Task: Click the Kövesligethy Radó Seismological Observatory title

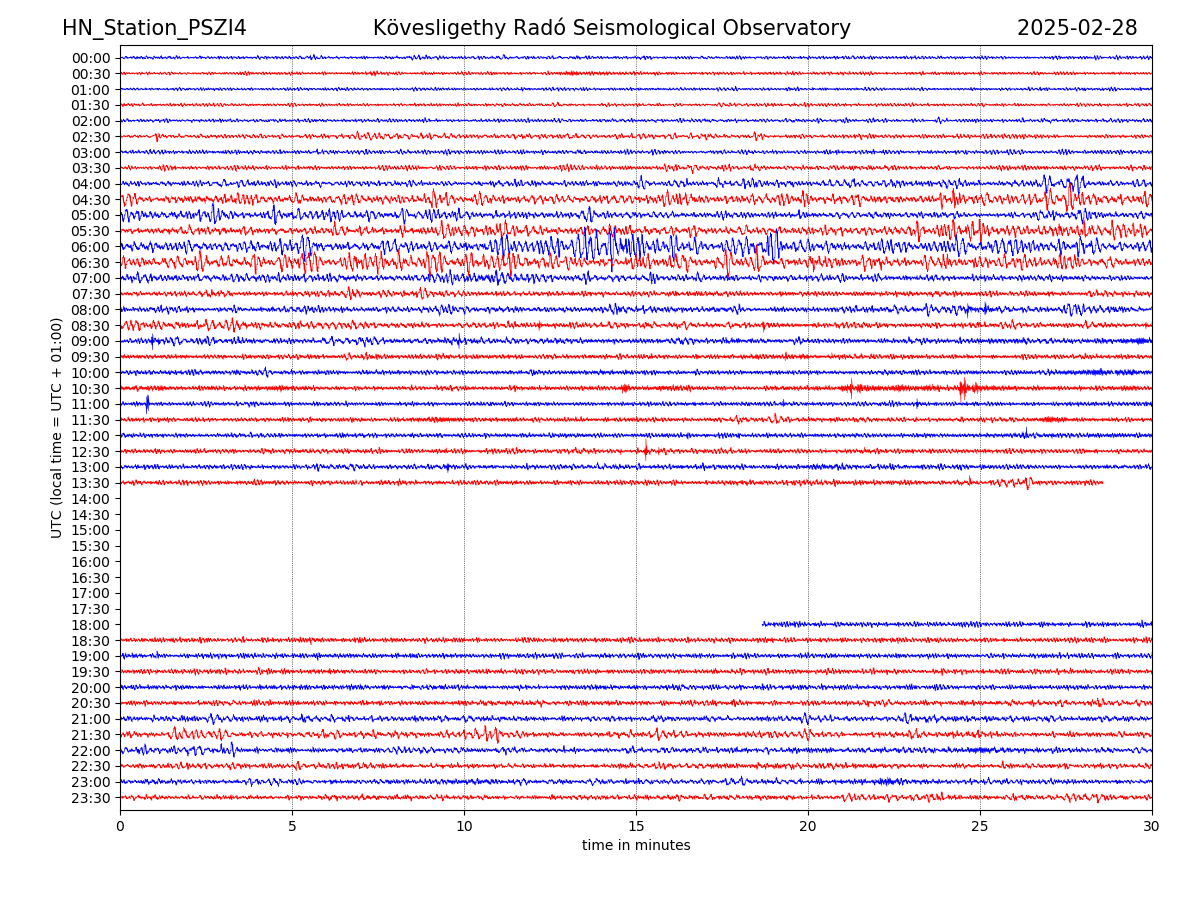Action: (x=611, y=28)
